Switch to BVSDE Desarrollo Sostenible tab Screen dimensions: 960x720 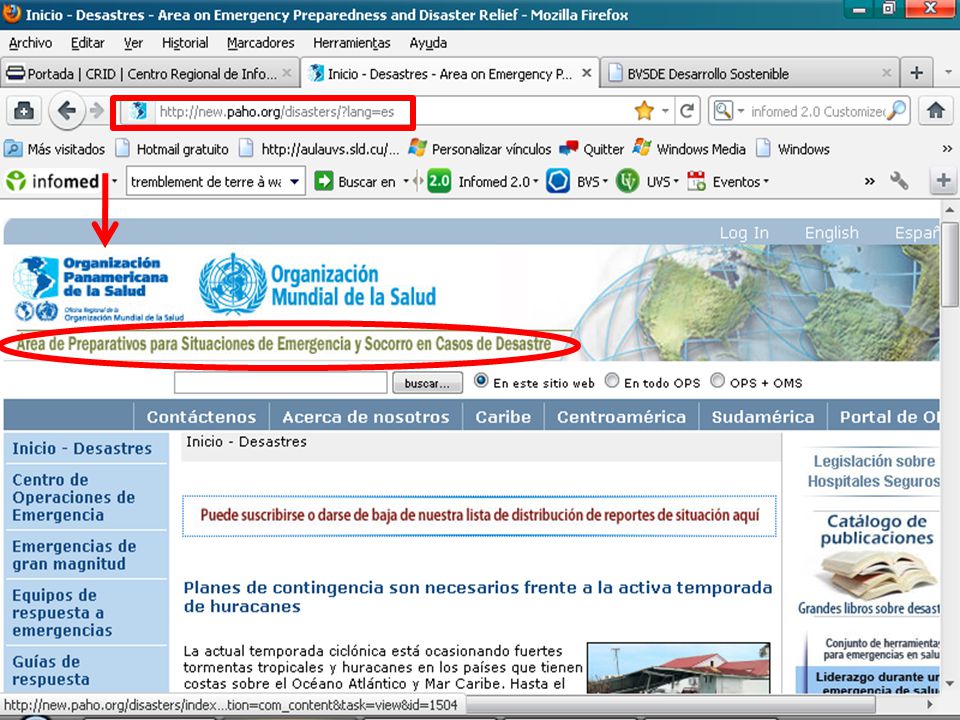(750, 73)
